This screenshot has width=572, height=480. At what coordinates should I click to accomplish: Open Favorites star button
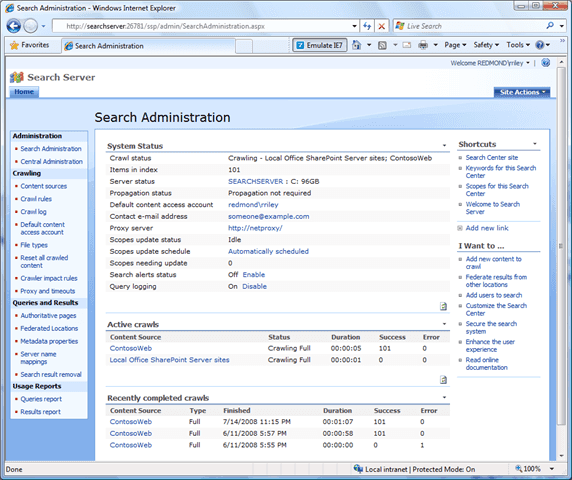click(x=30, y=45)
